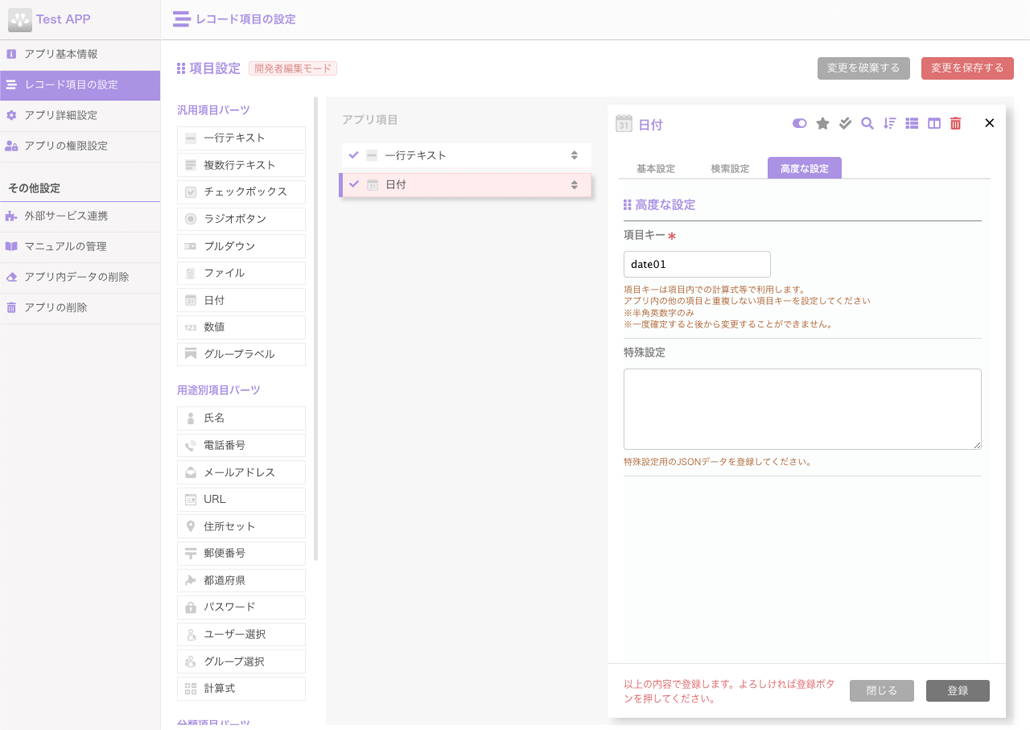This screenshot has width=1030, height=730.
Task: Switch to 基本設定 tab
Action: [656, 168]
